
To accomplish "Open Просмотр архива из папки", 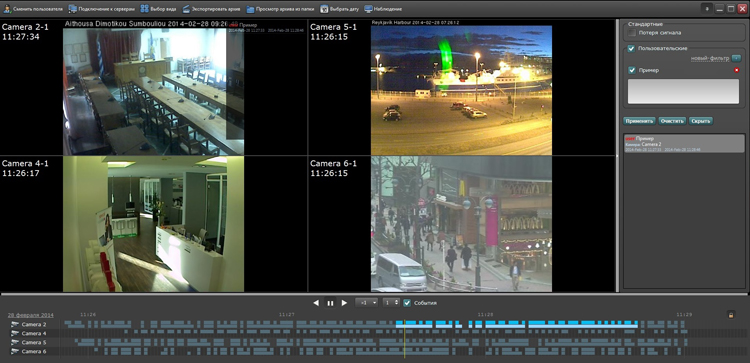I will 281,9.
